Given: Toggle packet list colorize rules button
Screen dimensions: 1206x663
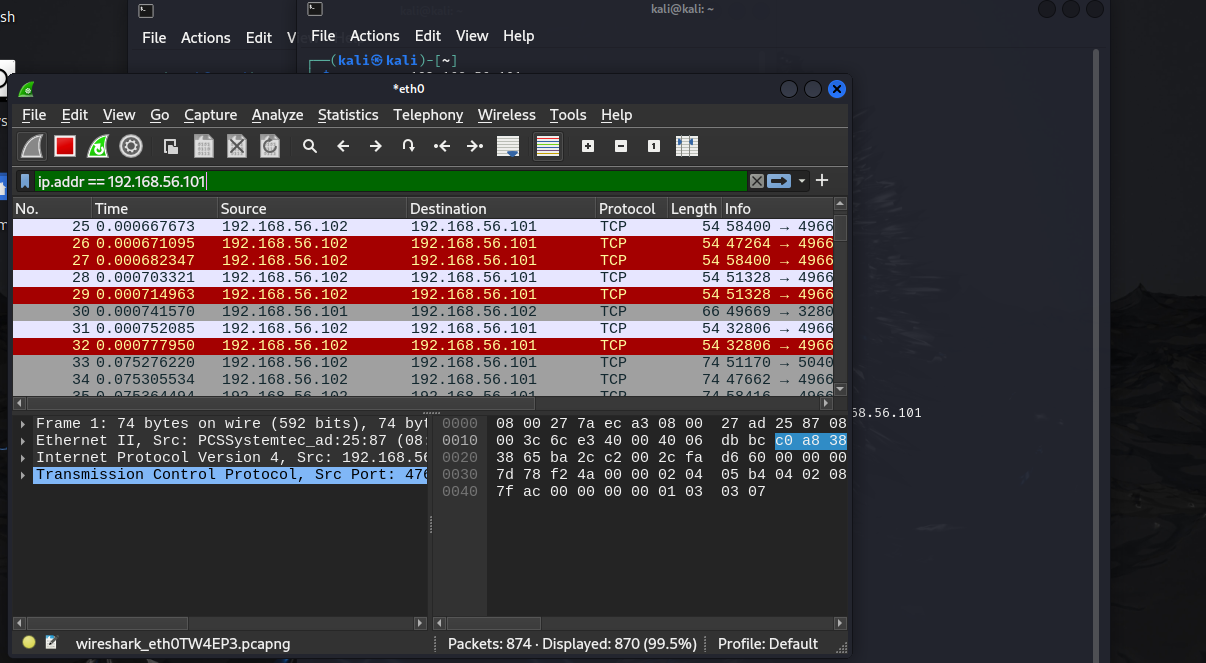Looking at the screenshot, I should pyautogui.click(x=548, y=146).
